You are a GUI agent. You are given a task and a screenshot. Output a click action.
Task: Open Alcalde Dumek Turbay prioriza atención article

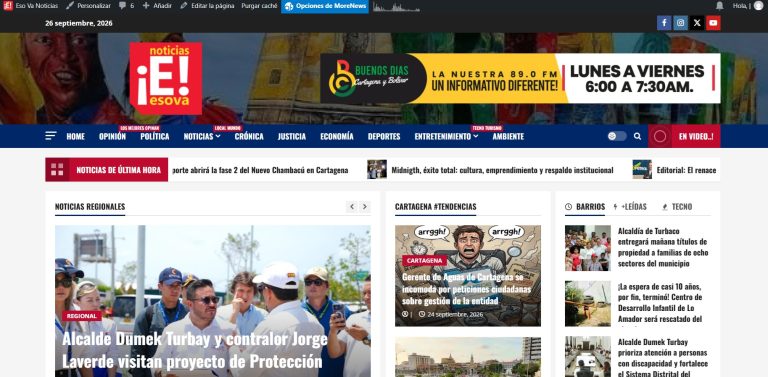[663, 357]
